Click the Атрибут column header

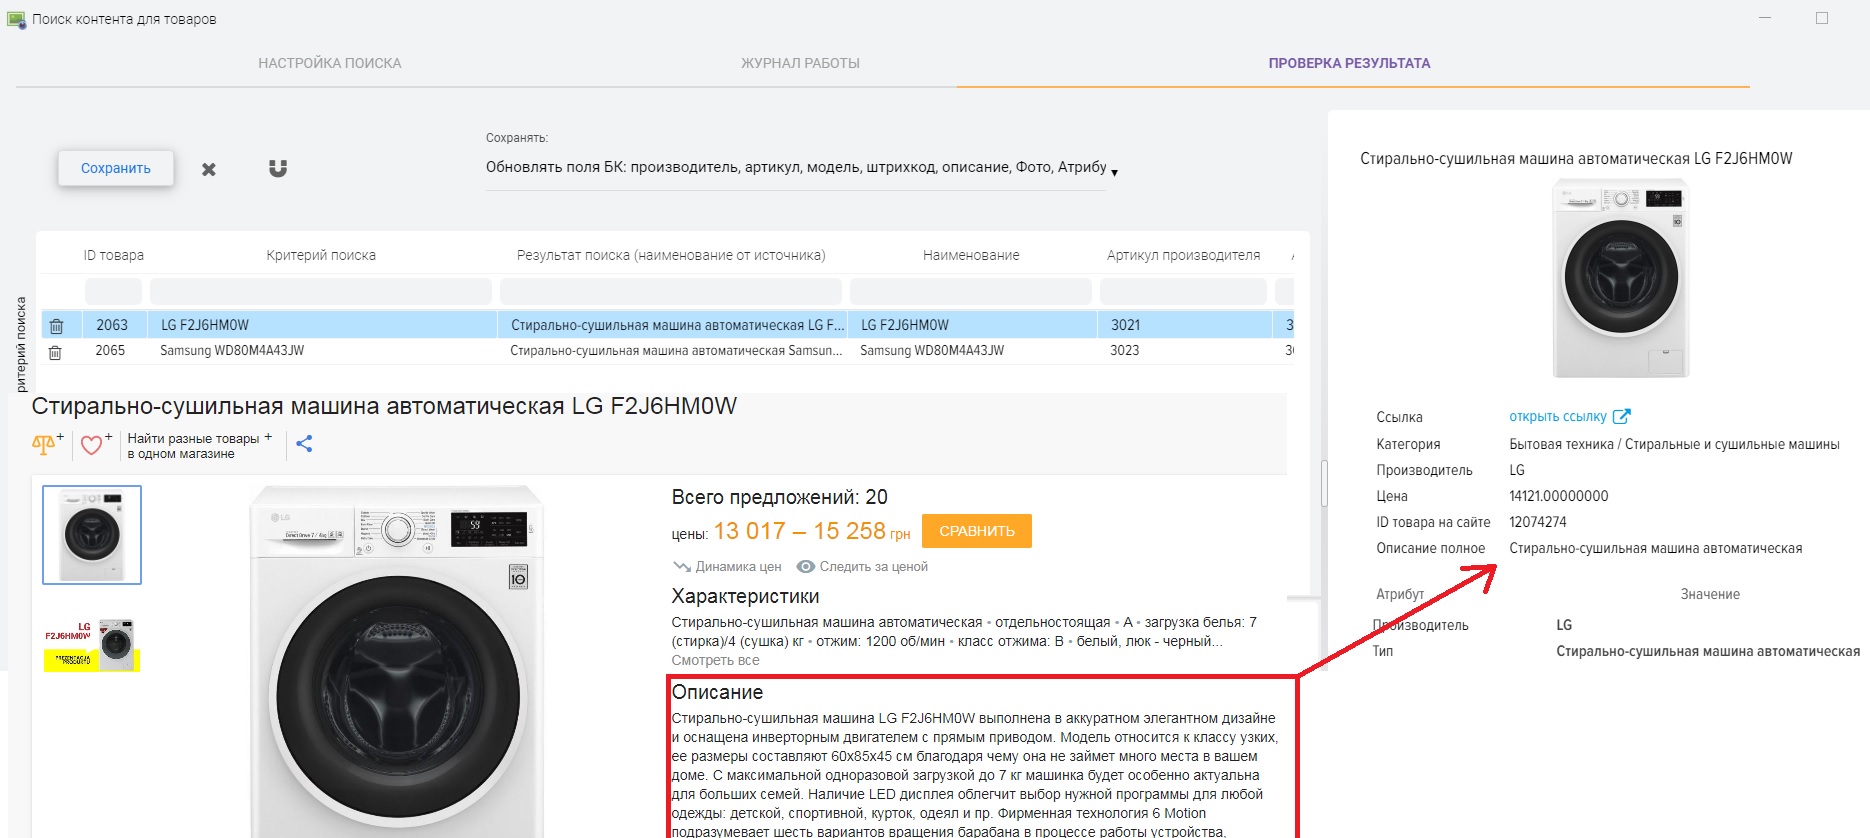[x=1400, y=594]
